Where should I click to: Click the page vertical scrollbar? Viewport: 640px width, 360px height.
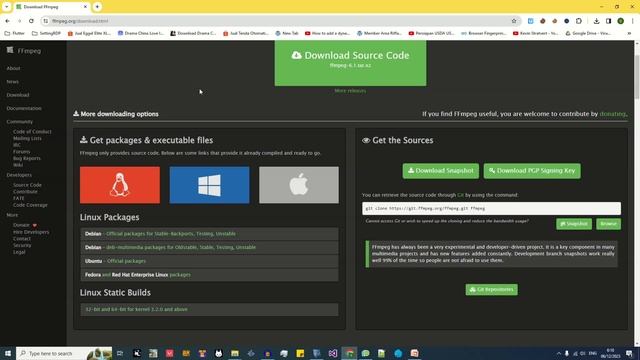tap(636, 78)
